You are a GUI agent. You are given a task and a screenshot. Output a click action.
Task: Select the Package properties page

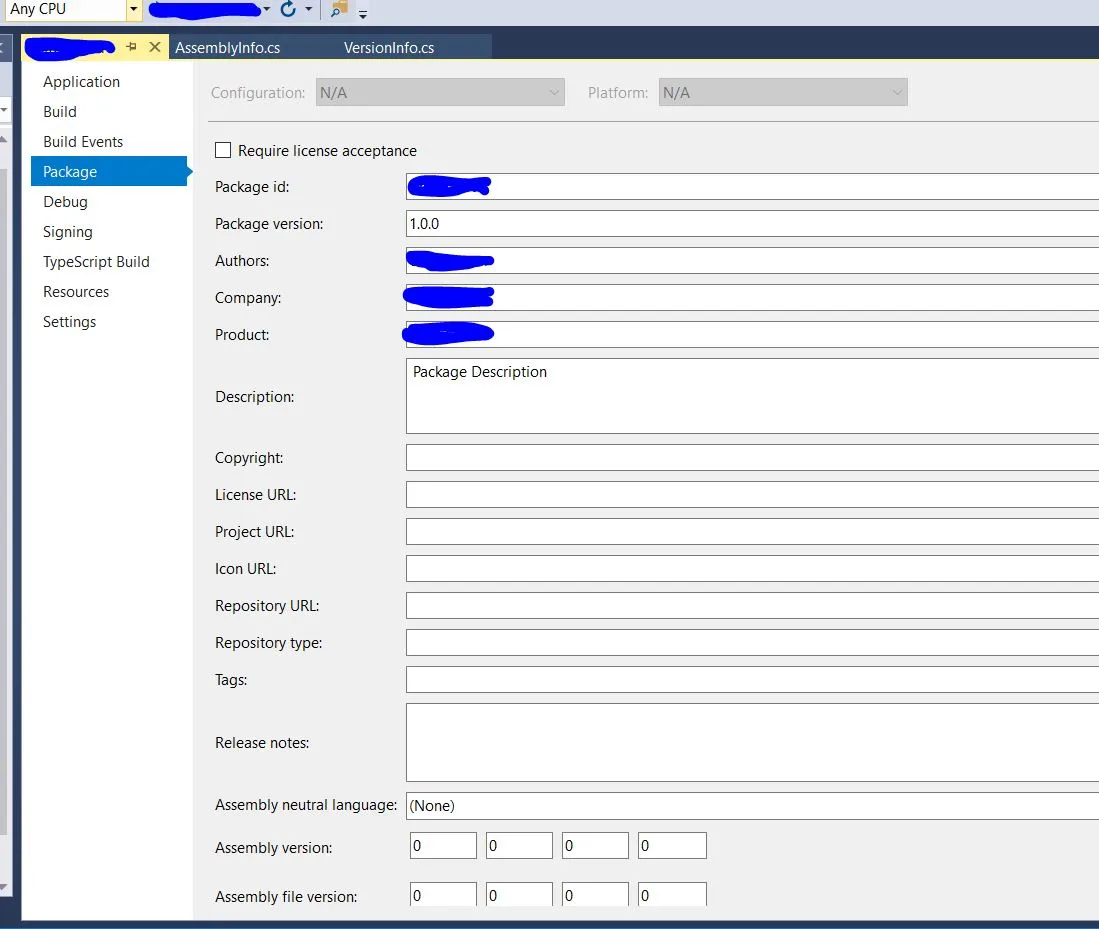(109, 172)
